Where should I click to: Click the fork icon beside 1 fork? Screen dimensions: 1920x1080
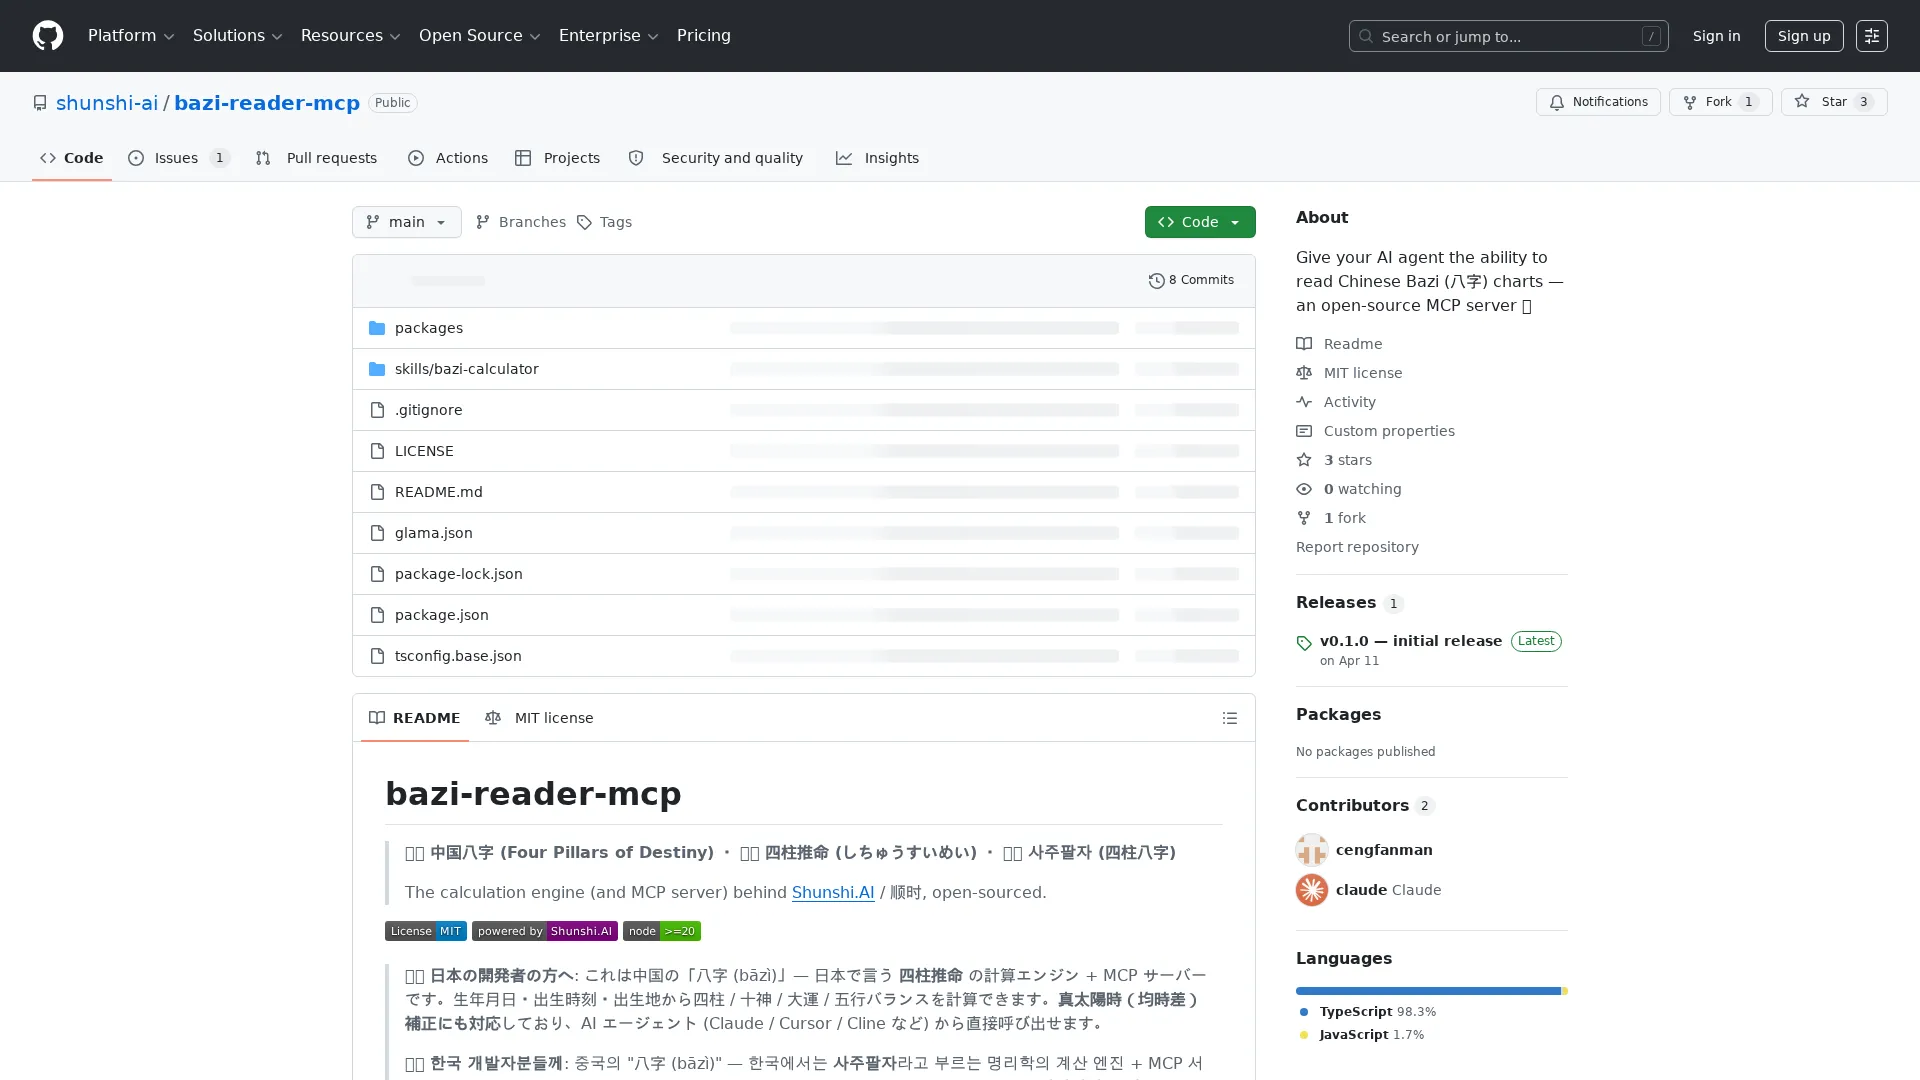[1304, 518]
